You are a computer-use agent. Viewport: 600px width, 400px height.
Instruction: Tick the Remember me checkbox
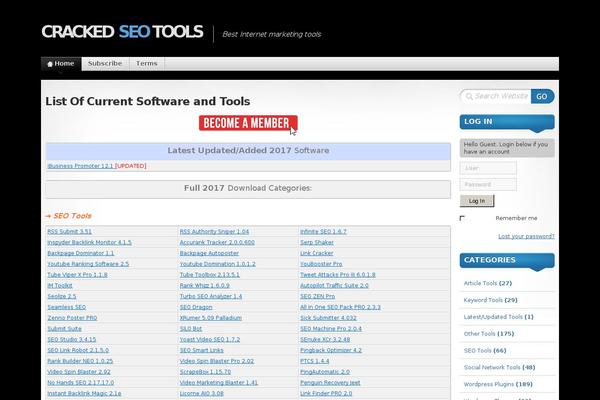[x=462, y=218]
